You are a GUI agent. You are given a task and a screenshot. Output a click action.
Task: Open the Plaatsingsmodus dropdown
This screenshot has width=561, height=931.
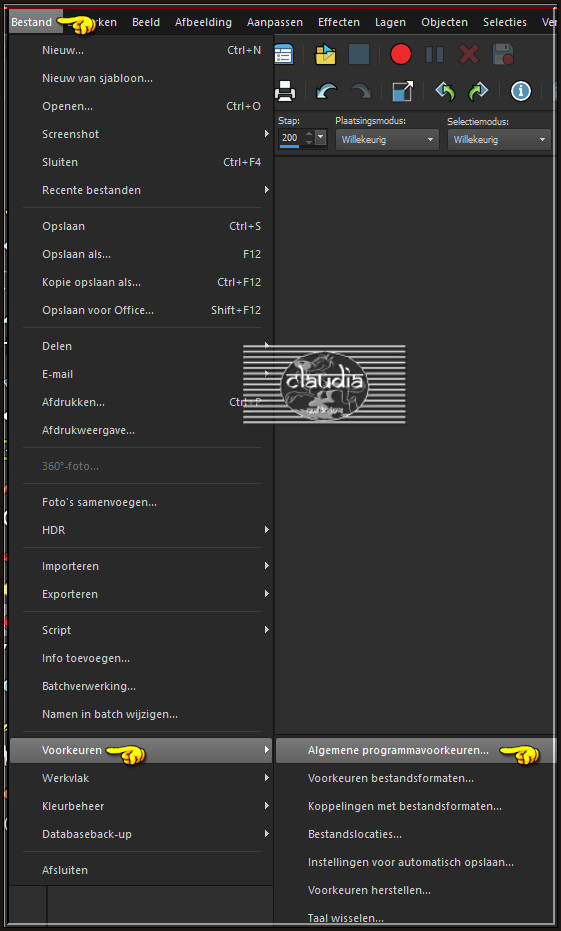pos(387,140)
